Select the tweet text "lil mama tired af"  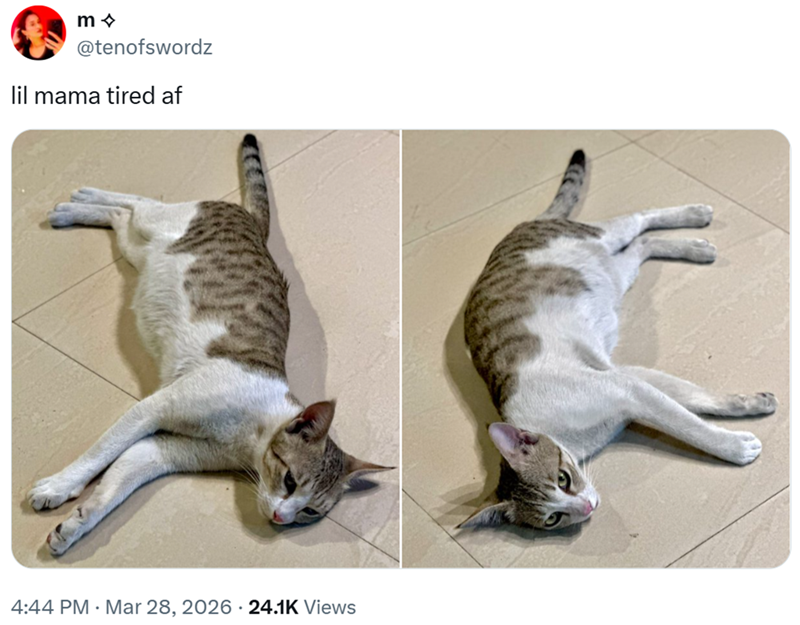[96, 97]
